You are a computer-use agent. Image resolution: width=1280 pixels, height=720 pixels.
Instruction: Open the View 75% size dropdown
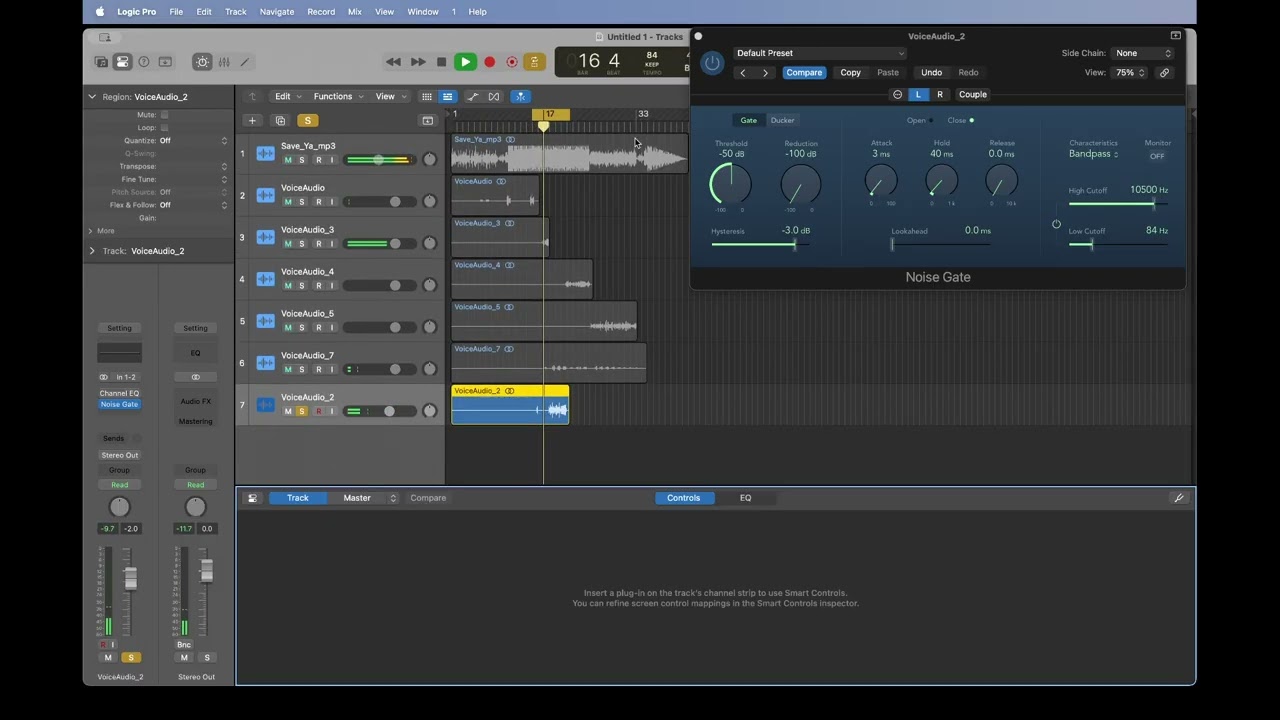1130,73
